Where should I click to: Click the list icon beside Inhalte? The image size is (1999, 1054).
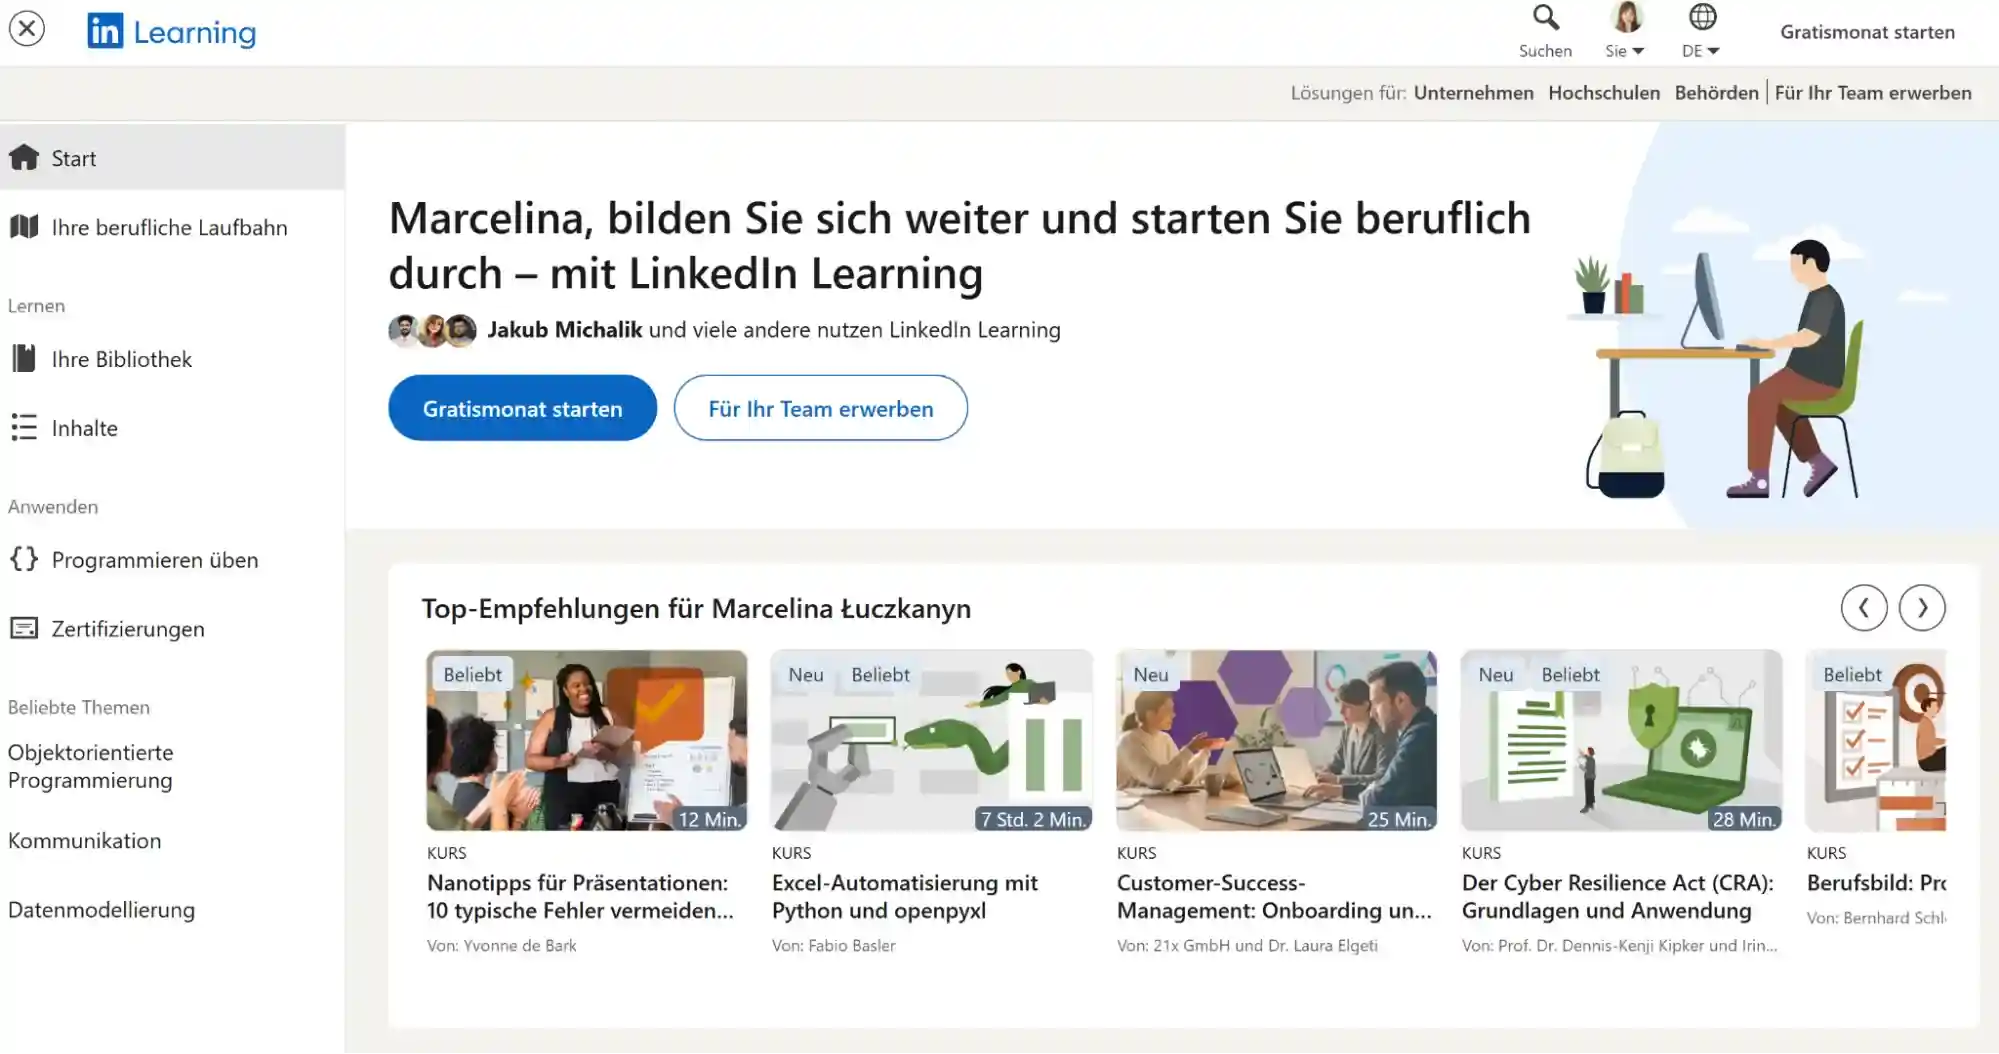[x=24, y=428]
